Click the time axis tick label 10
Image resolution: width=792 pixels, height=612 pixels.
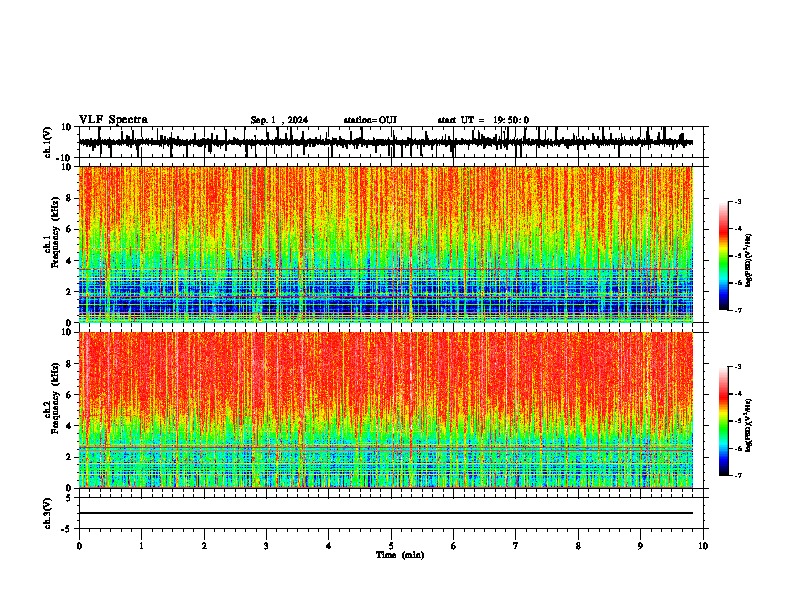(703, 546)
